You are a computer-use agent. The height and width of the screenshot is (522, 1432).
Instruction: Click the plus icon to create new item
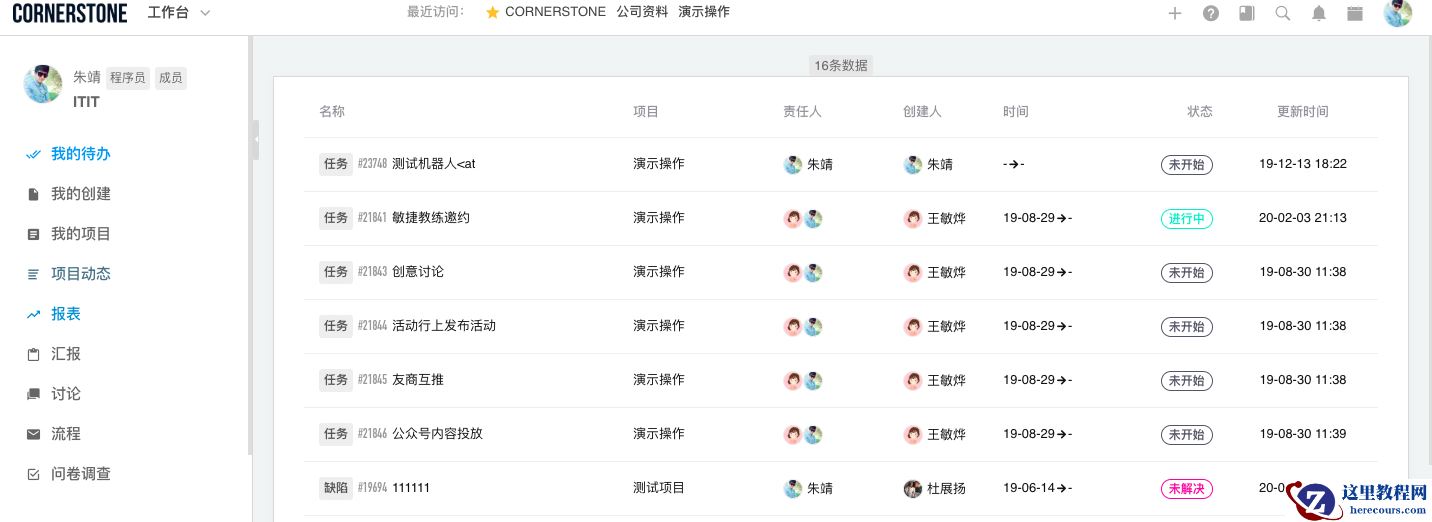point(1175,13)
